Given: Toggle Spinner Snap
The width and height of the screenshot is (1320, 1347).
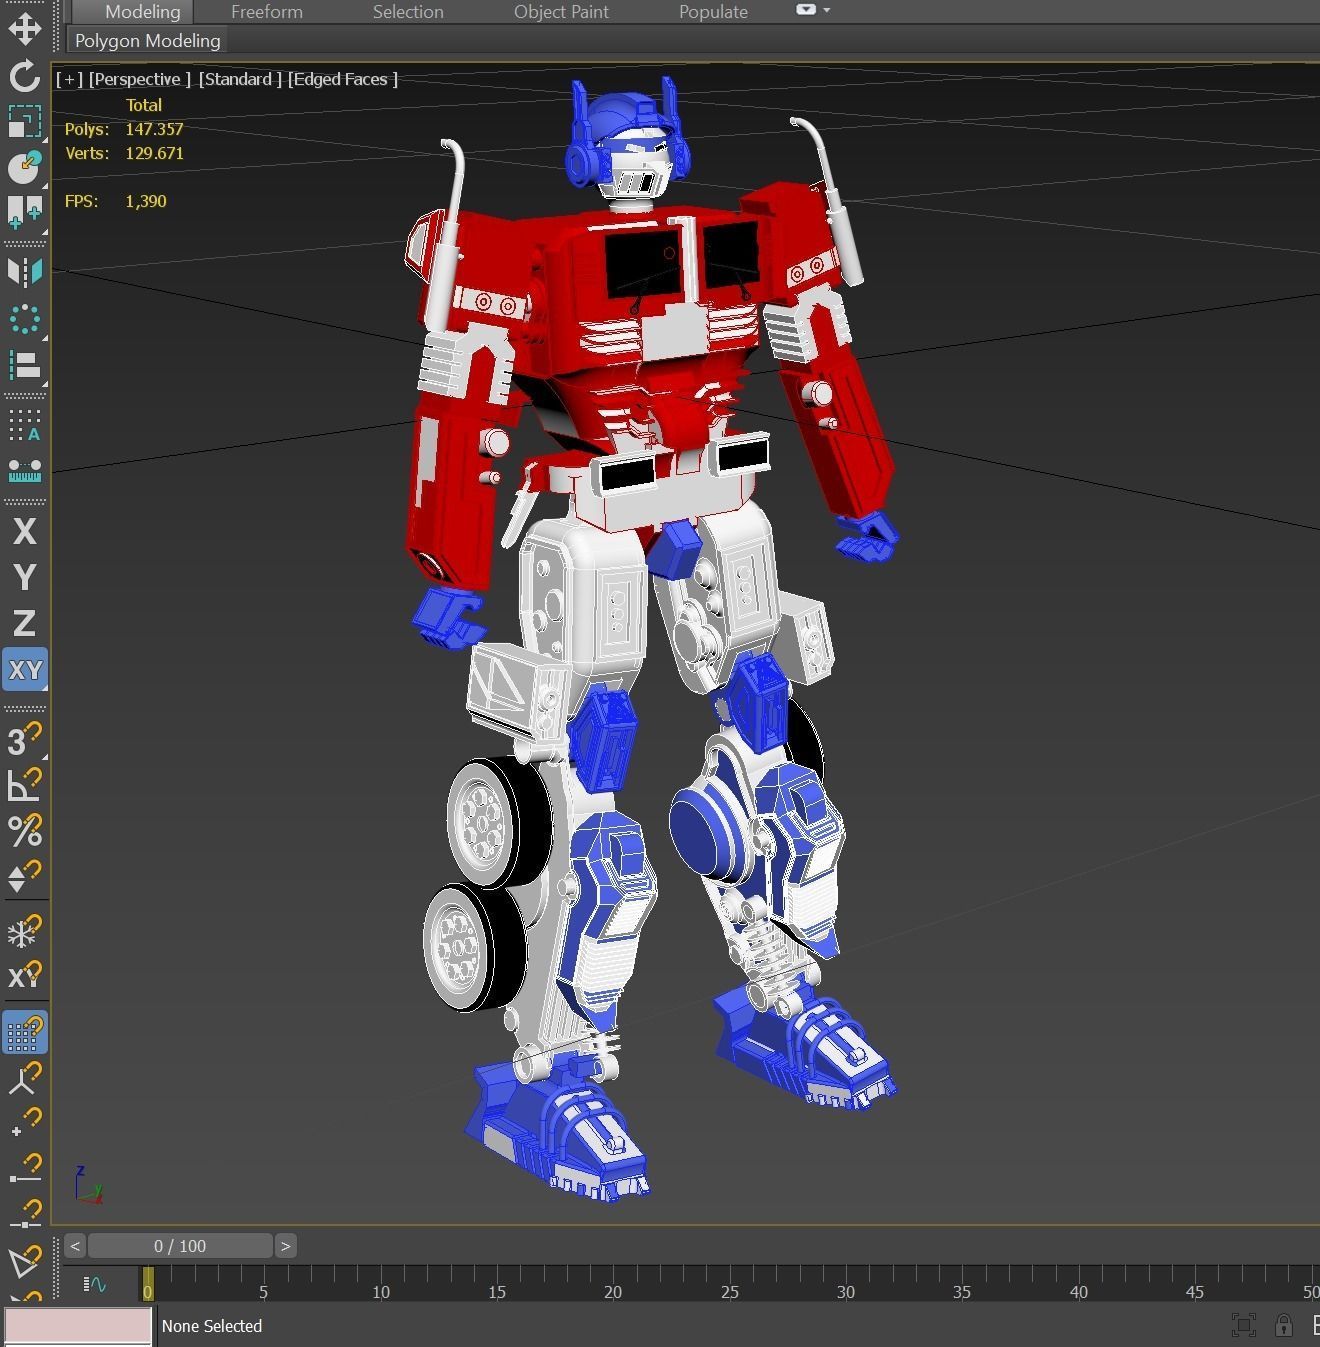Looking at the screenshot, I should 24,877.
